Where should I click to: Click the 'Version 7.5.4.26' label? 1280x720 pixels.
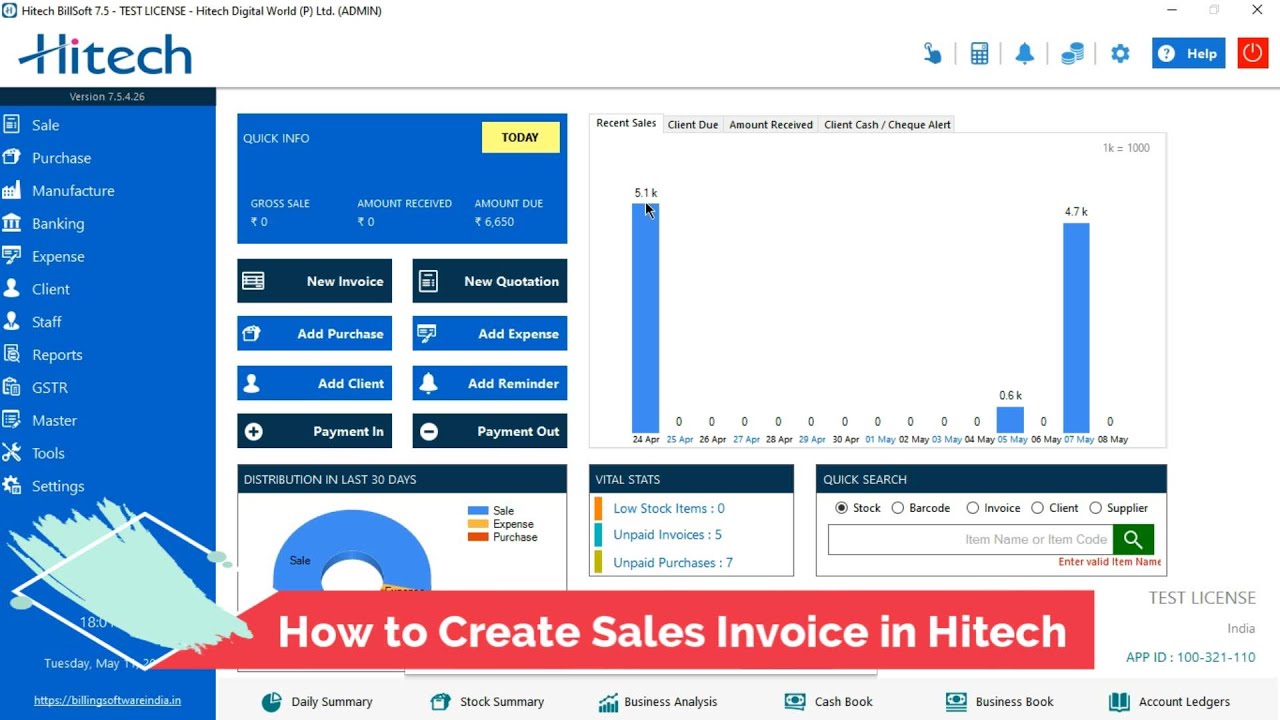108,97
